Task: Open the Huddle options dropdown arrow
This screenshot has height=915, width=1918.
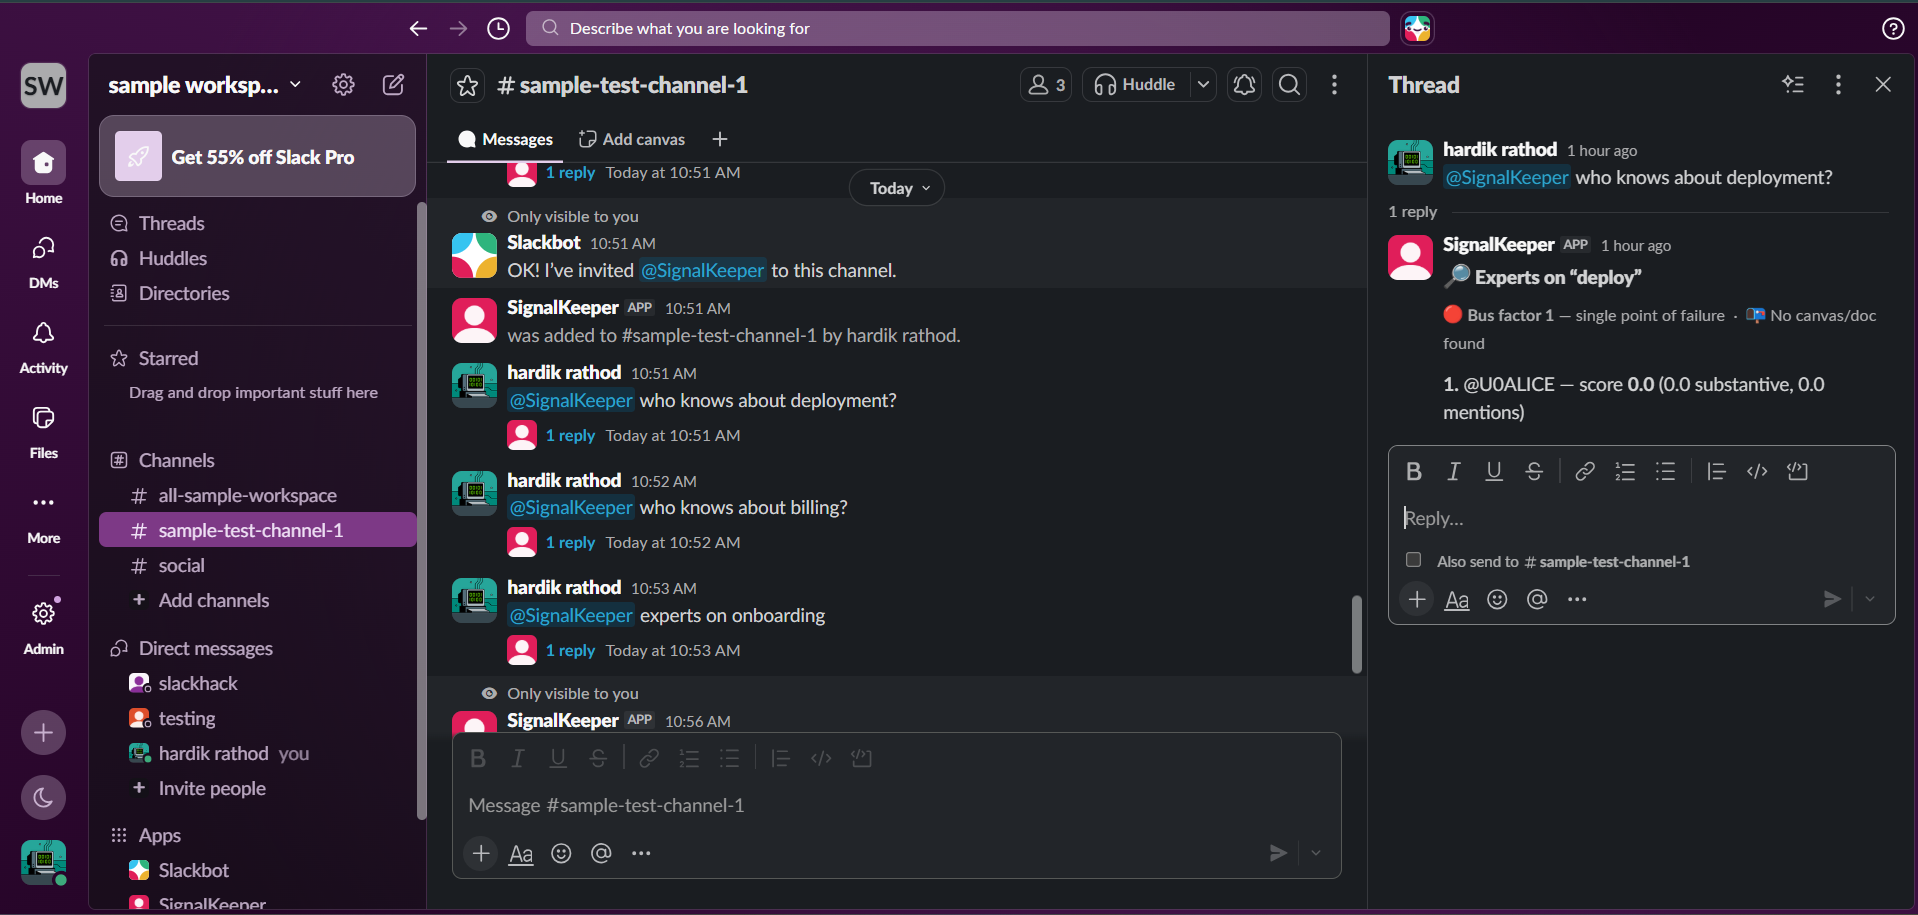Action: tap(1204, 85)
